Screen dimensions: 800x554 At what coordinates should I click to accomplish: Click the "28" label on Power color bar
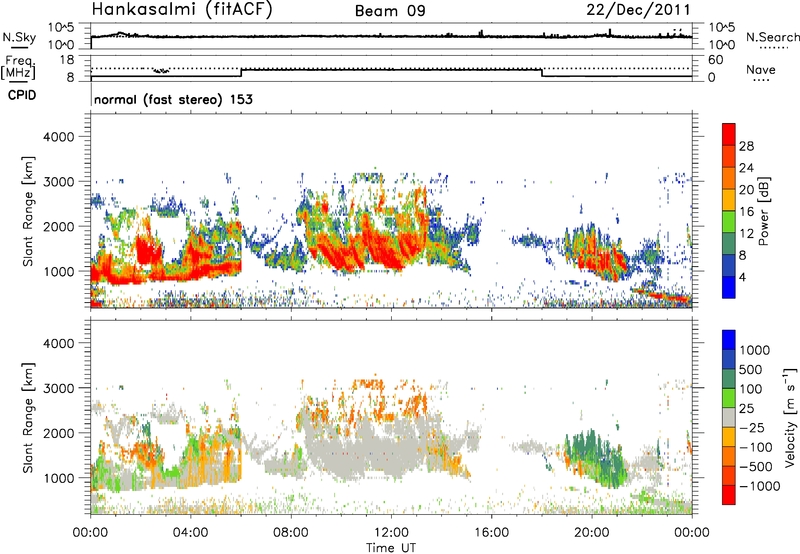[x=746, y=146]
